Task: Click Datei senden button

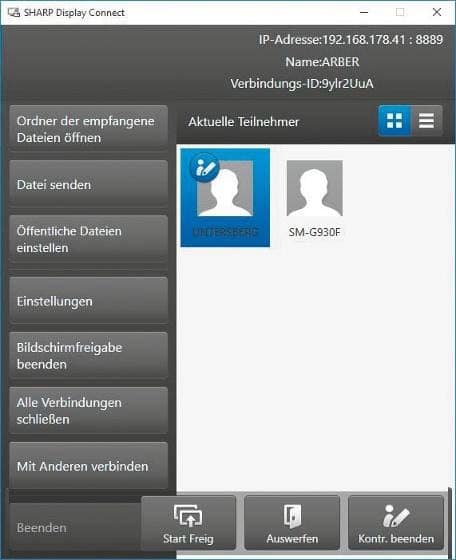Action: pyautogui.click(x=89, y=185)
